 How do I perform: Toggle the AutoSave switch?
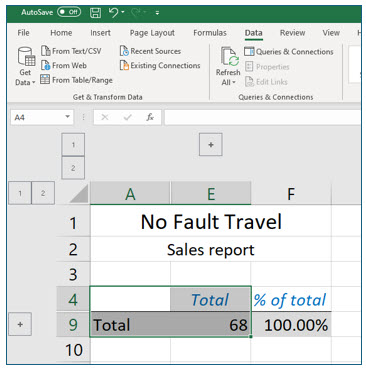(69, 12)
